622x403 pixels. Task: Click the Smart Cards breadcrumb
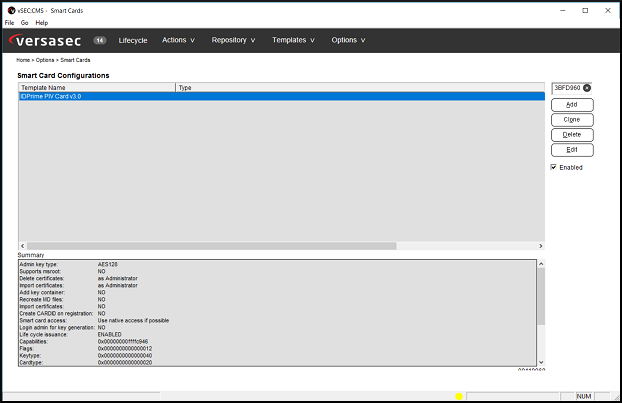(75, 60)
